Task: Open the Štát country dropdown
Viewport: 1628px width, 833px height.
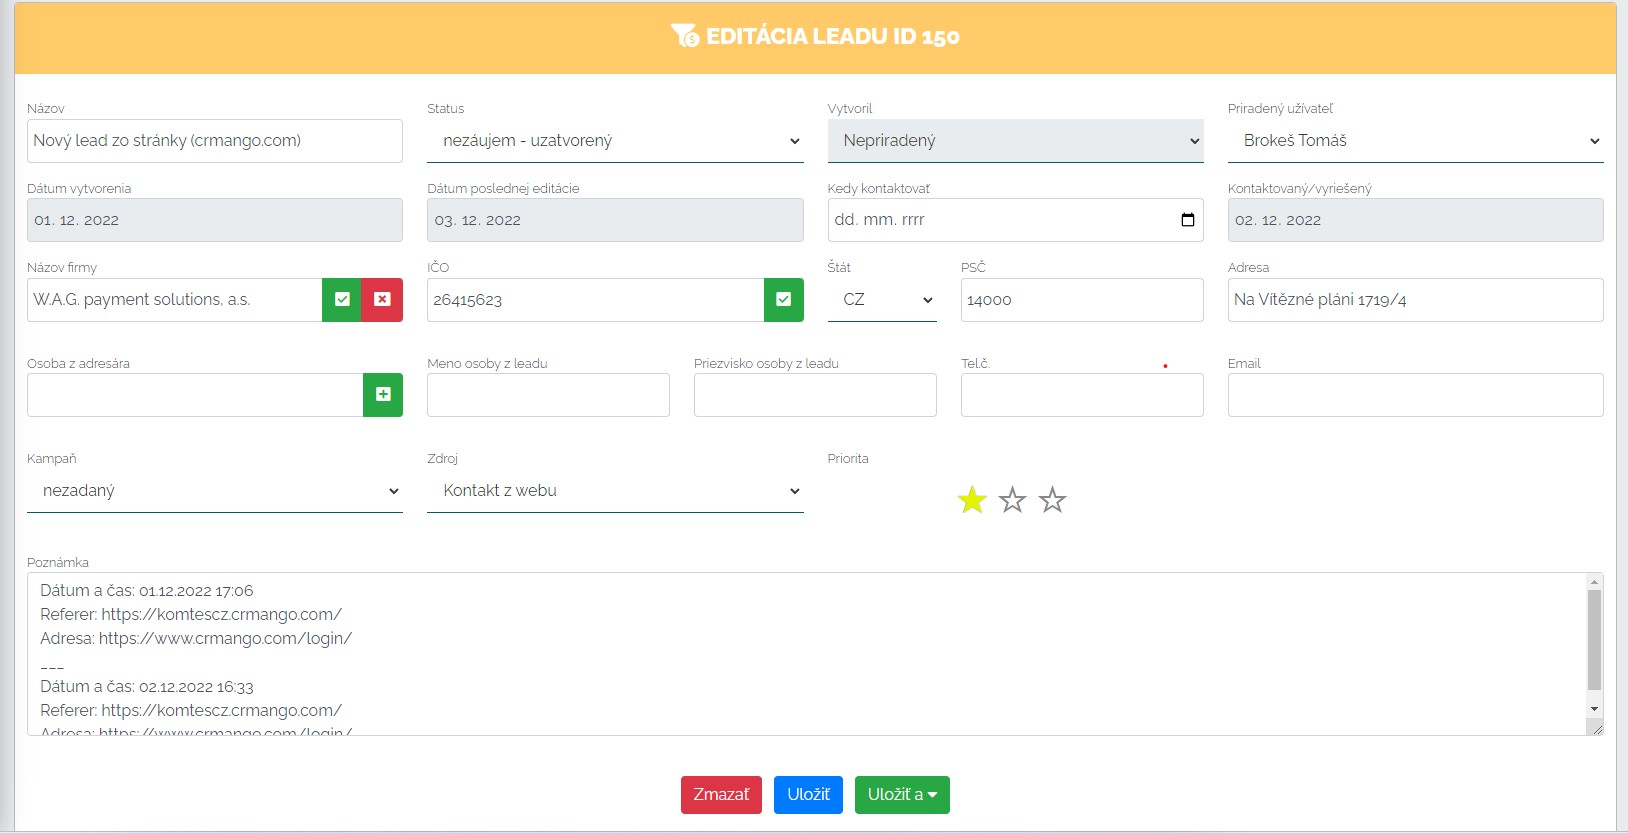Action: pyautogui.click(x=882, y=300)
